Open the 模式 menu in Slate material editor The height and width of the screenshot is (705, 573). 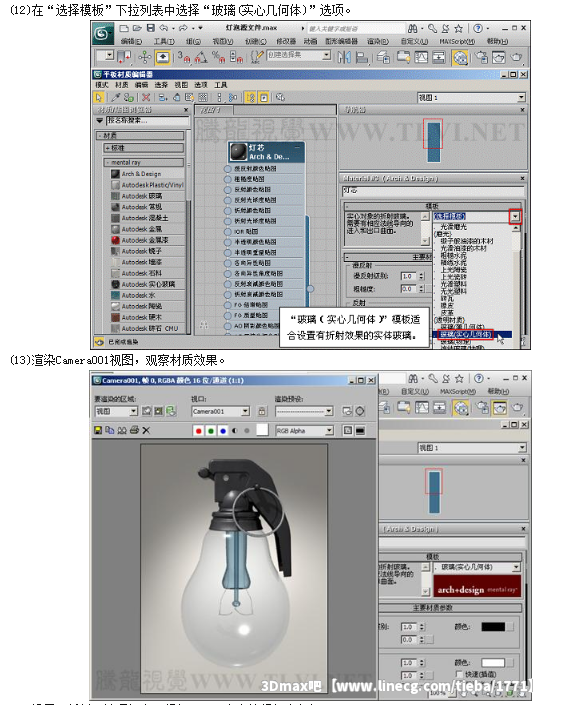point(102,85)
